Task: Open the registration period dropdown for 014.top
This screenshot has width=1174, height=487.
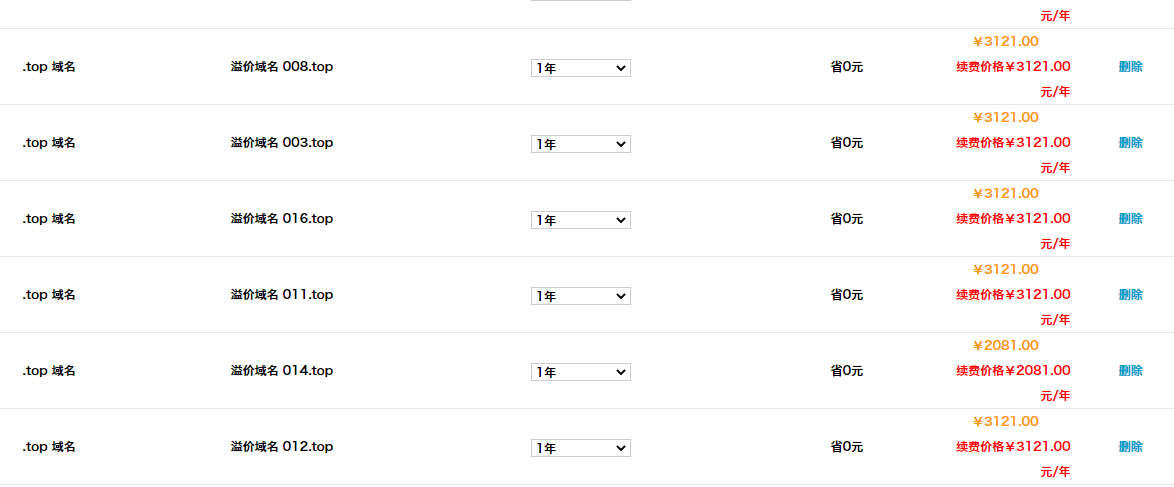Action: (x=580, y=372)
